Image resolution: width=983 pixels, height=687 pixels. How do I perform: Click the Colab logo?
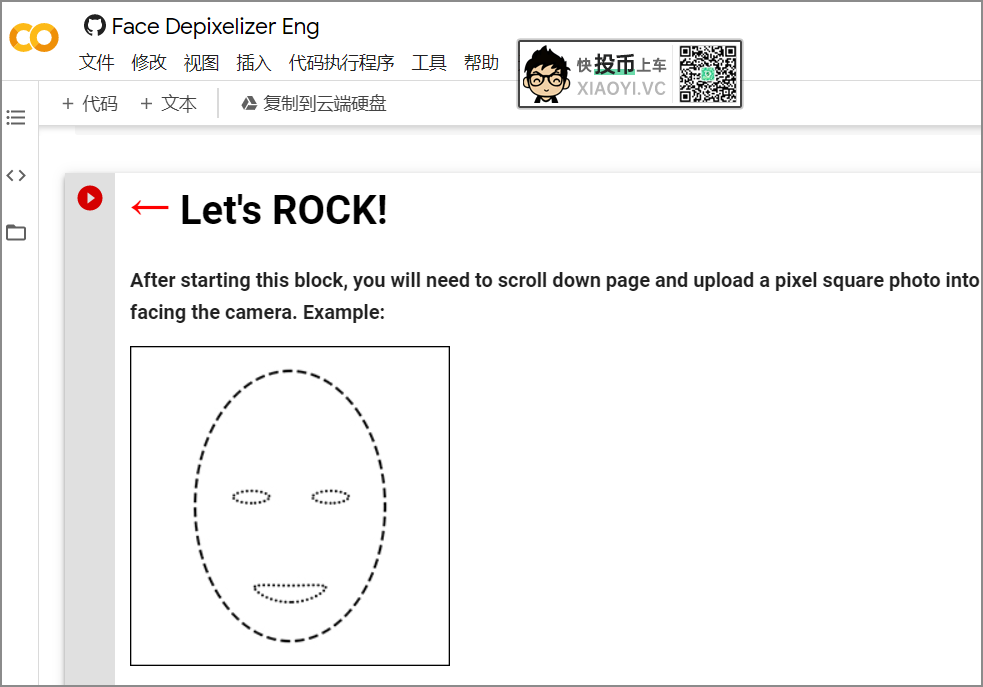pyautogui.click(x=34, y=38)
